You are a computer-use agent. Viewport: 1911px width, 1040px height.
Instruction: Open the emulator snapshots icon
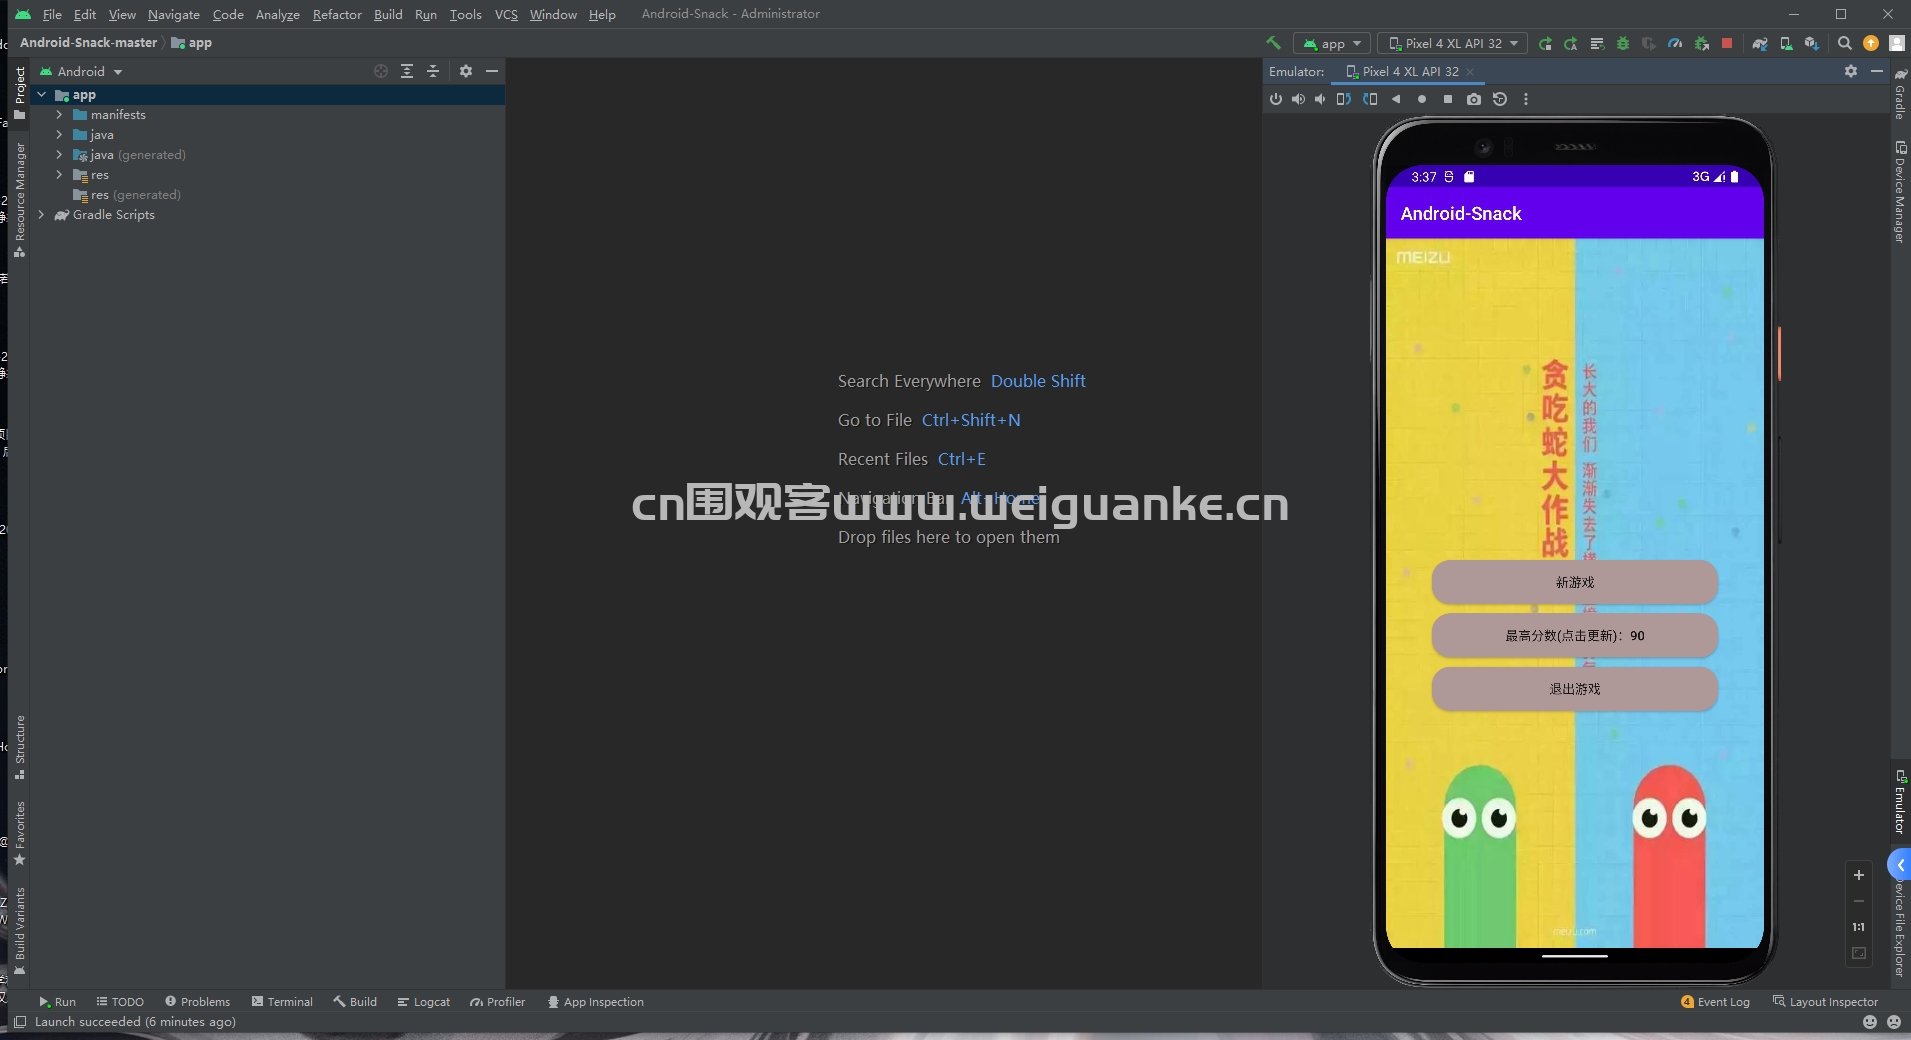click(1500, 99)
